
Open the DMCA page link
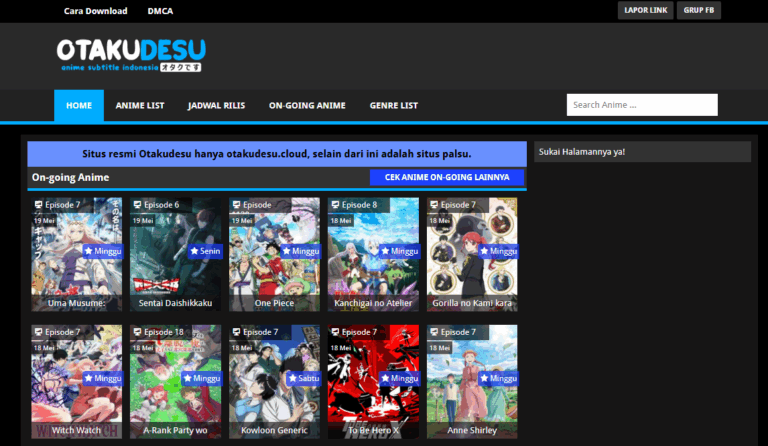coord(160,11)
